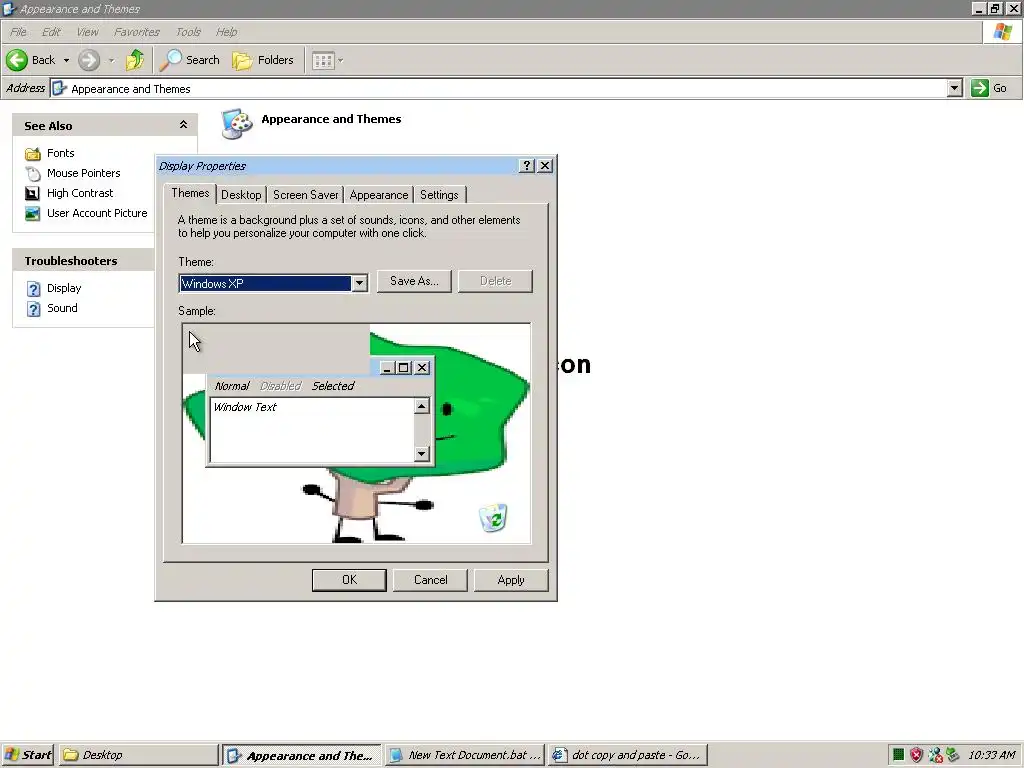
Task: Click the Appearance and Themes palette icon
Action: coord(236,124)
